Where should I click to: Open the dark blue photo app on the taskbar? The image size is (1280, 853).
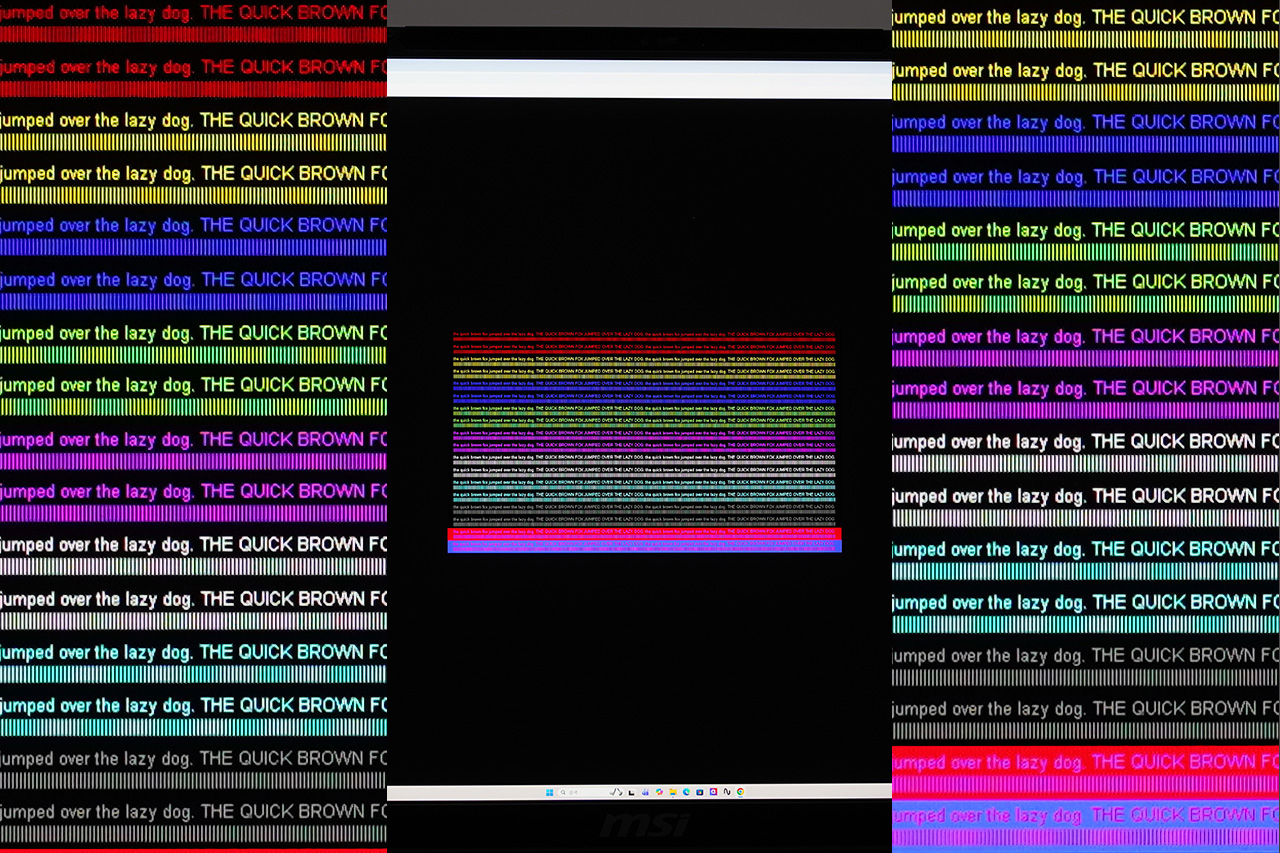click(x=700, y=792)
